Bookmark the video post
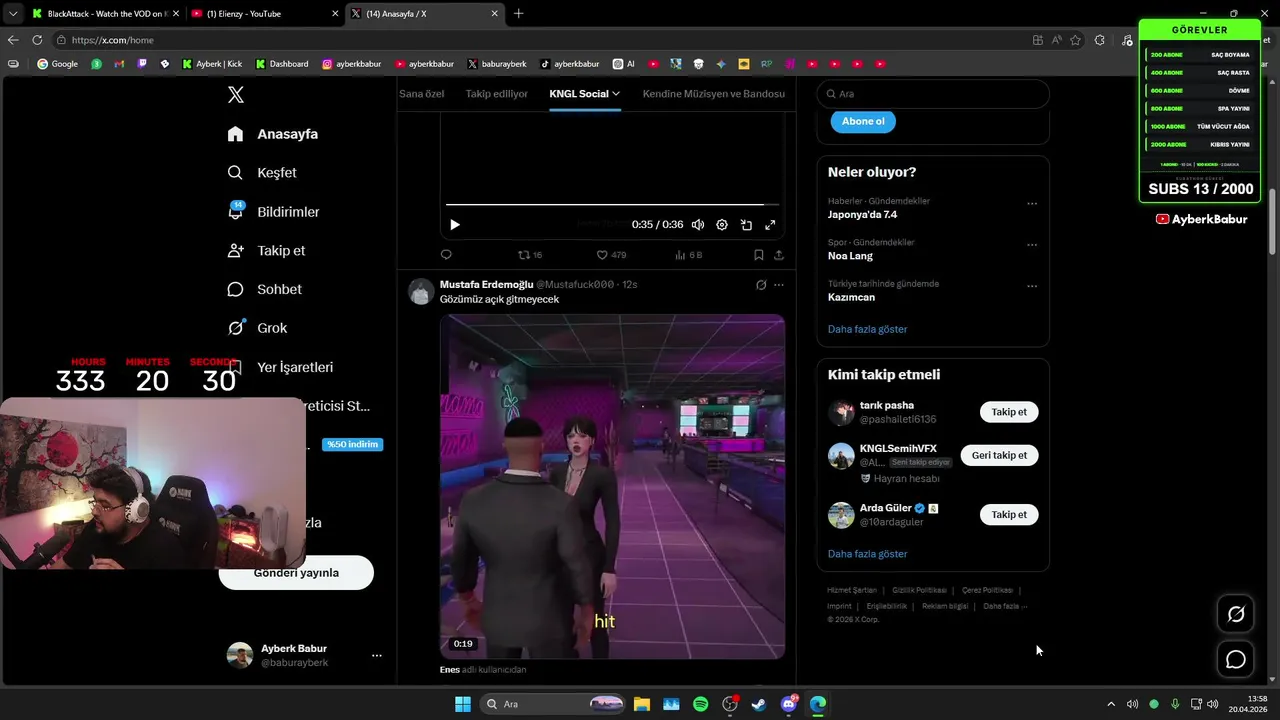 pos(758,255)
